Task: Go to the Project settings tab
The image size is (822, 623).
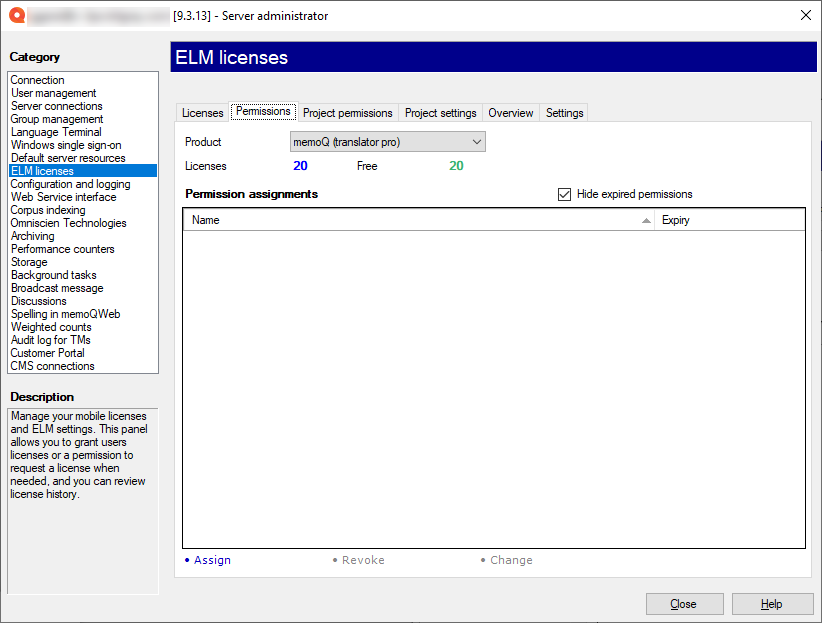Action: click(x=440, y=113)
